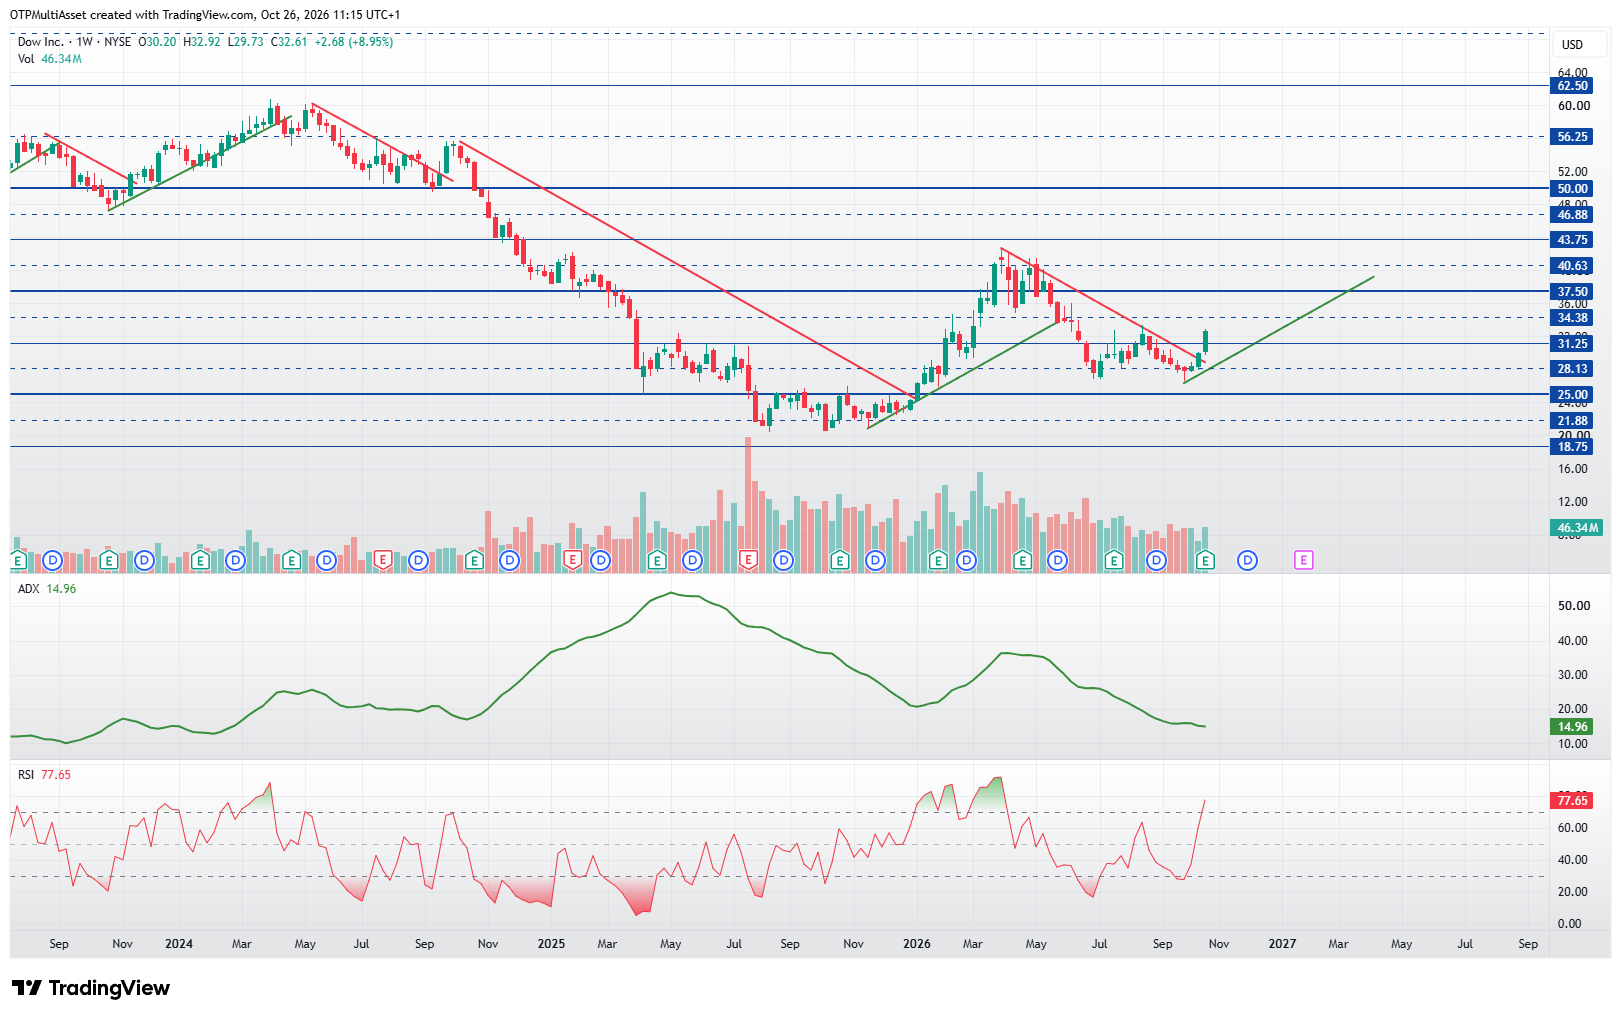This screenshot has height=1018, width=1621.
Task: Click the last blue D dividend marker before the purple E
Action: pyautogui.click(x=1247, y=561)
